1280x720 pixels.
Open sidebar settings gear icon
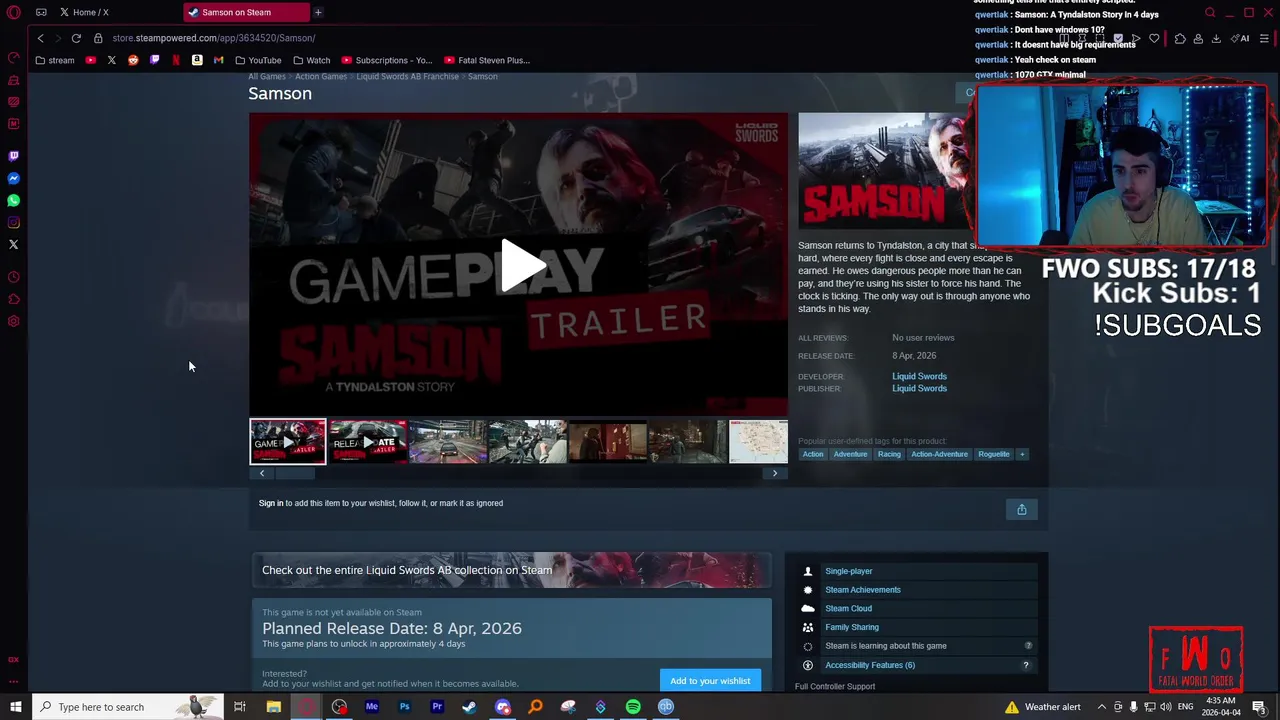click(x=14, y=321)
